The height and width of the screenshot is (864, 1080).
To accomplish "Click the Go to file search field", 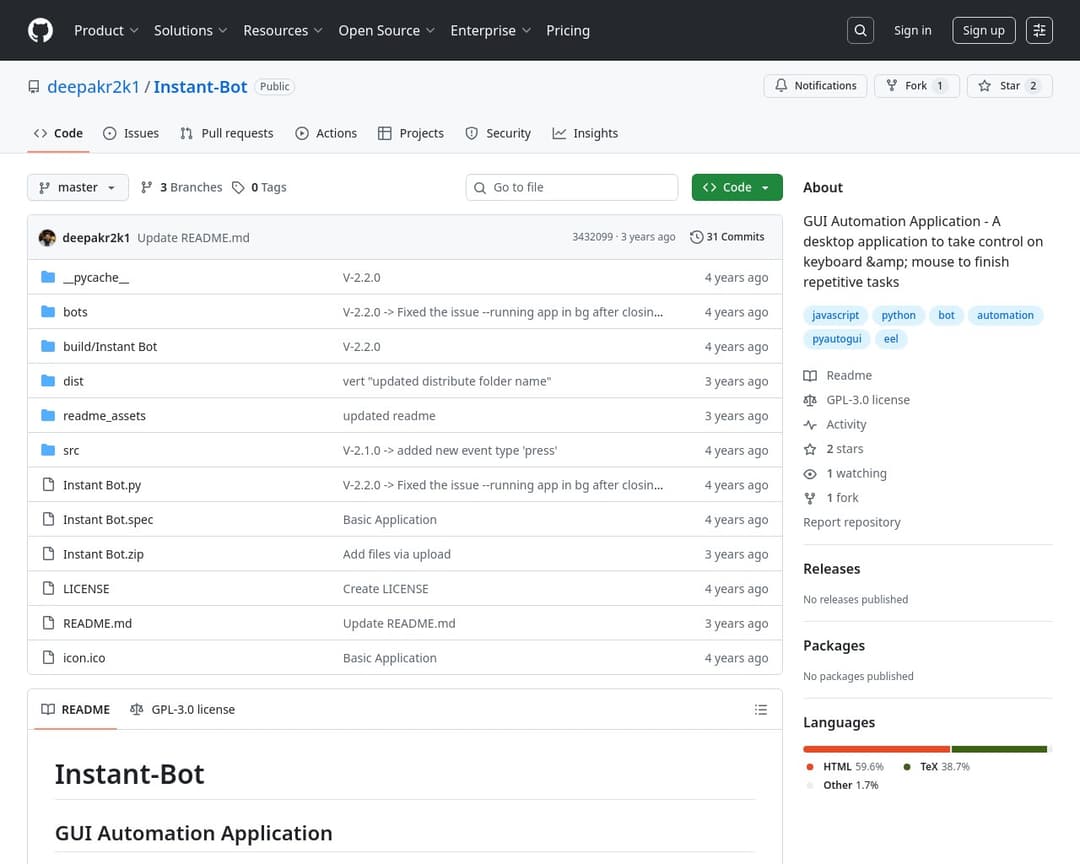I will click(571, 187).
